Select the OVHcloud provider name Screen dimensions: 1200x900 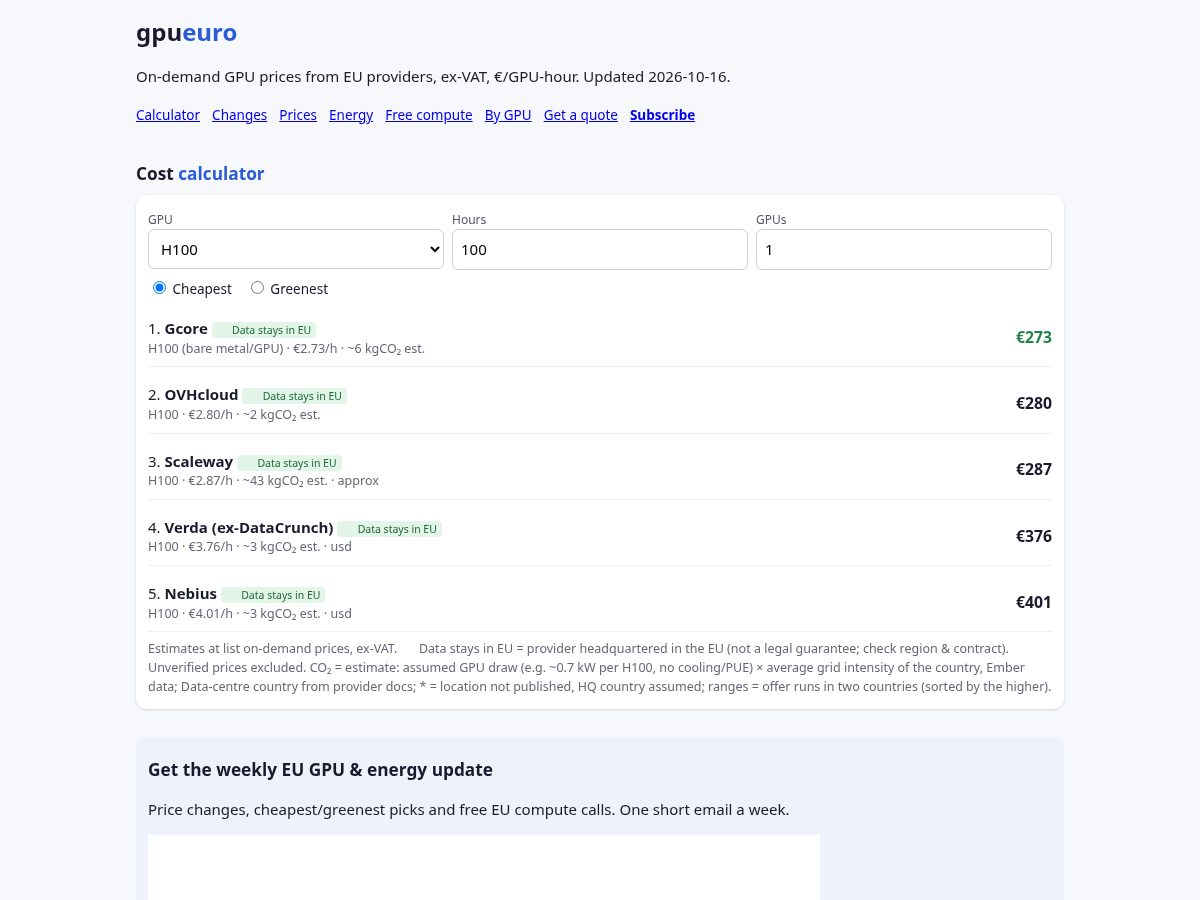[x=201, y=395]
